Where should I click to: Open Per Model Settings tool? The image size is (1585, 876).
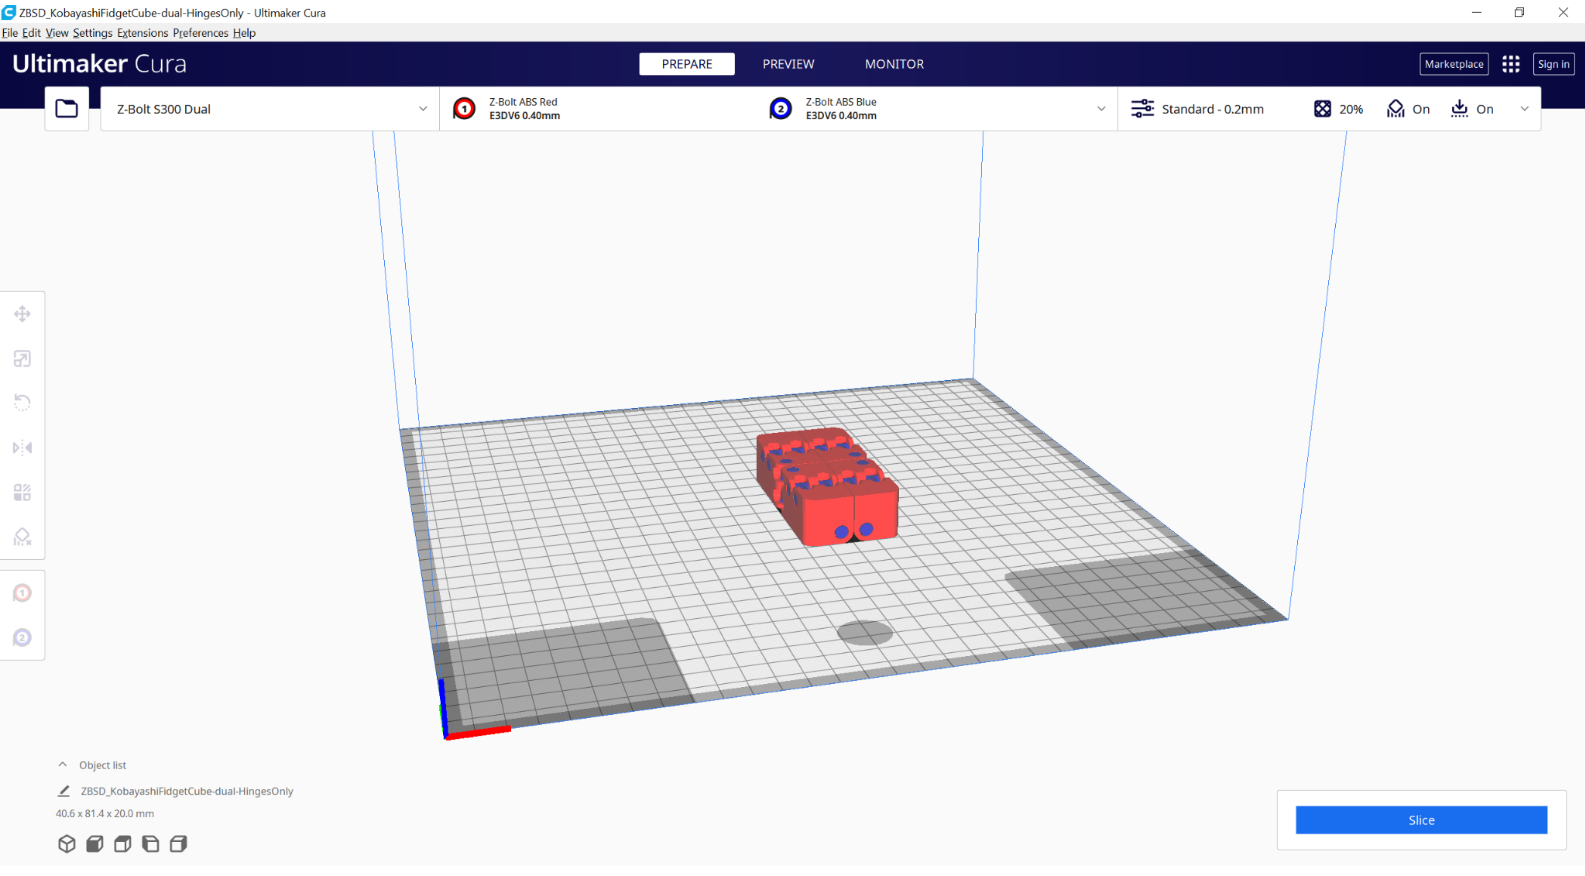pyautogui.click(x=22, y=492)
